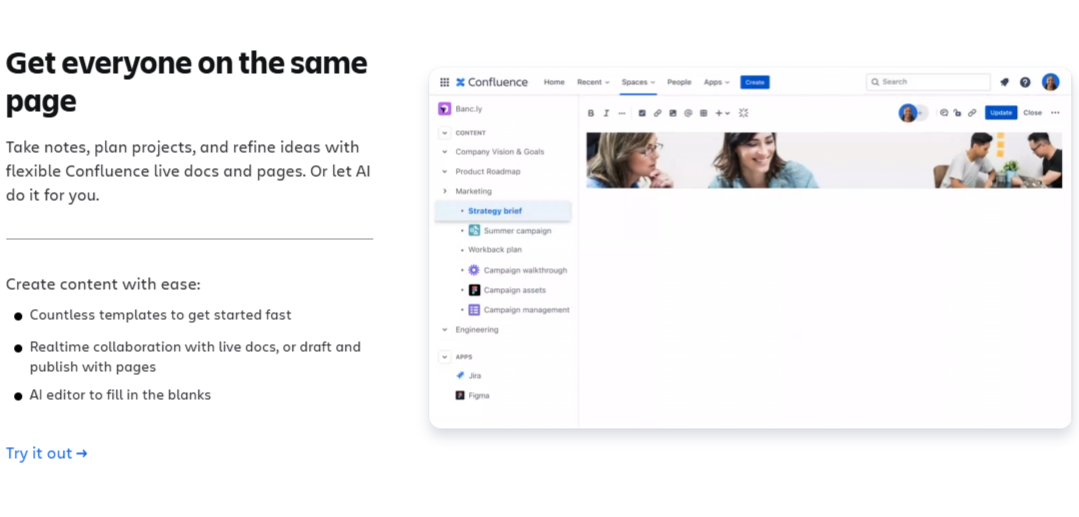Toggle italic formatting in editor toolbar
Viewport: 1079px width, 517px height.
tap(606, 113)
